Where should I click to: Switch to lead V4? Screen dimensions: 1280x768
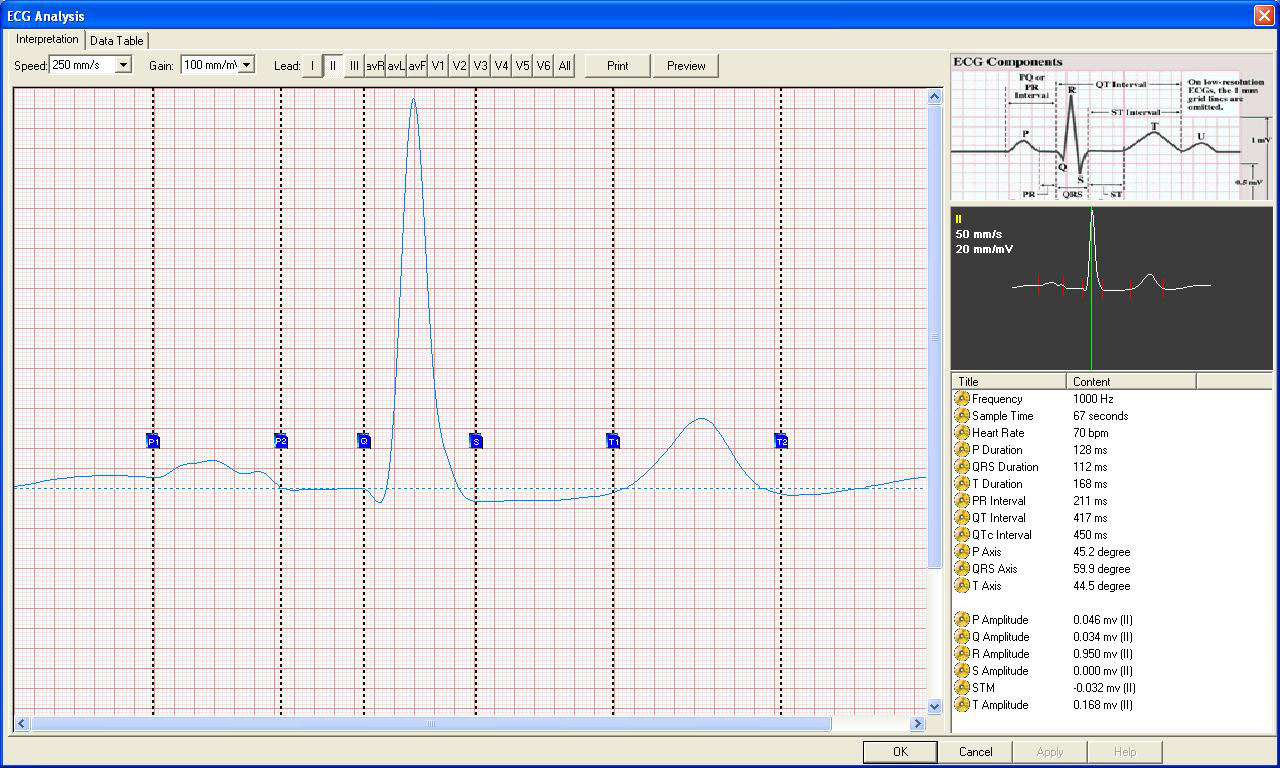tap(501, 66)
